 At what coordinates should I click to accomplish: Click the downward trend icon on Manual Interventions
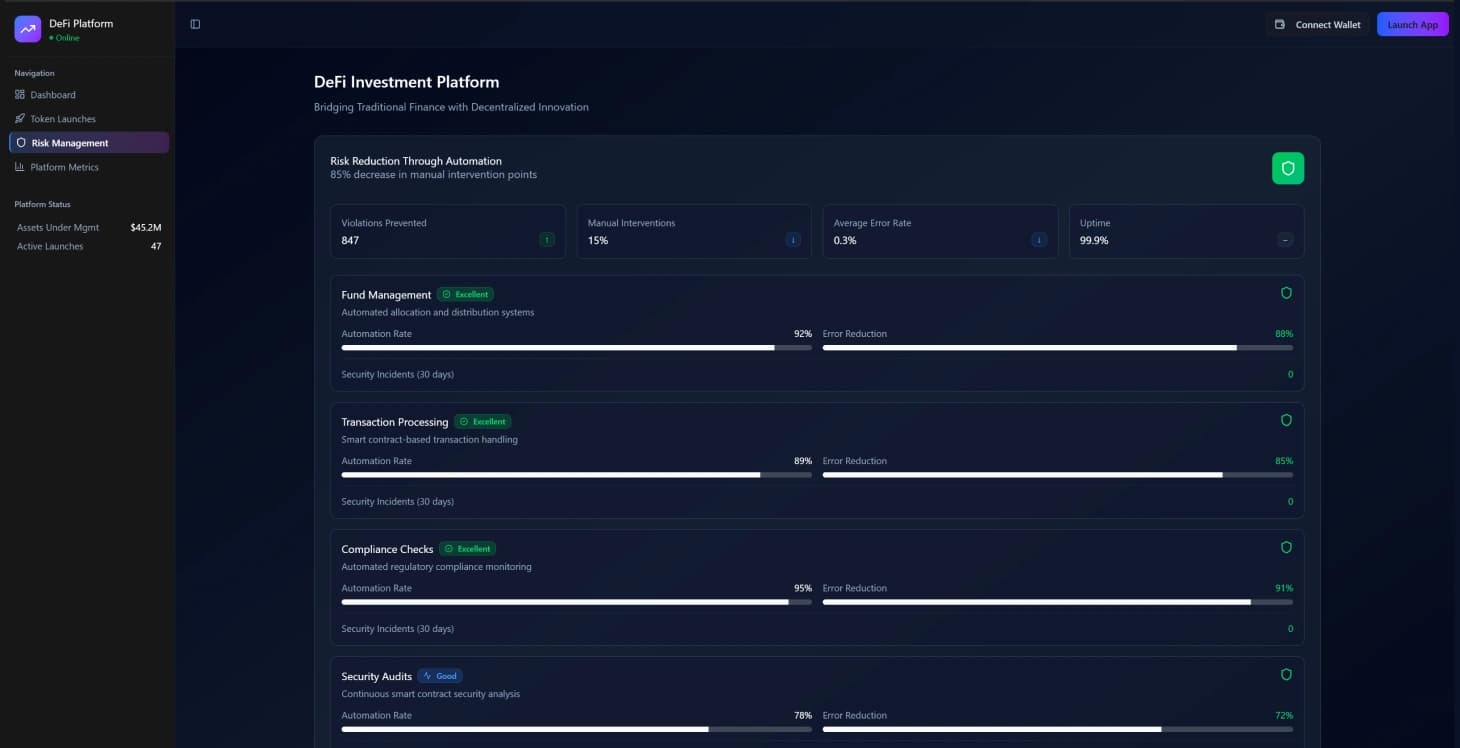793,240
